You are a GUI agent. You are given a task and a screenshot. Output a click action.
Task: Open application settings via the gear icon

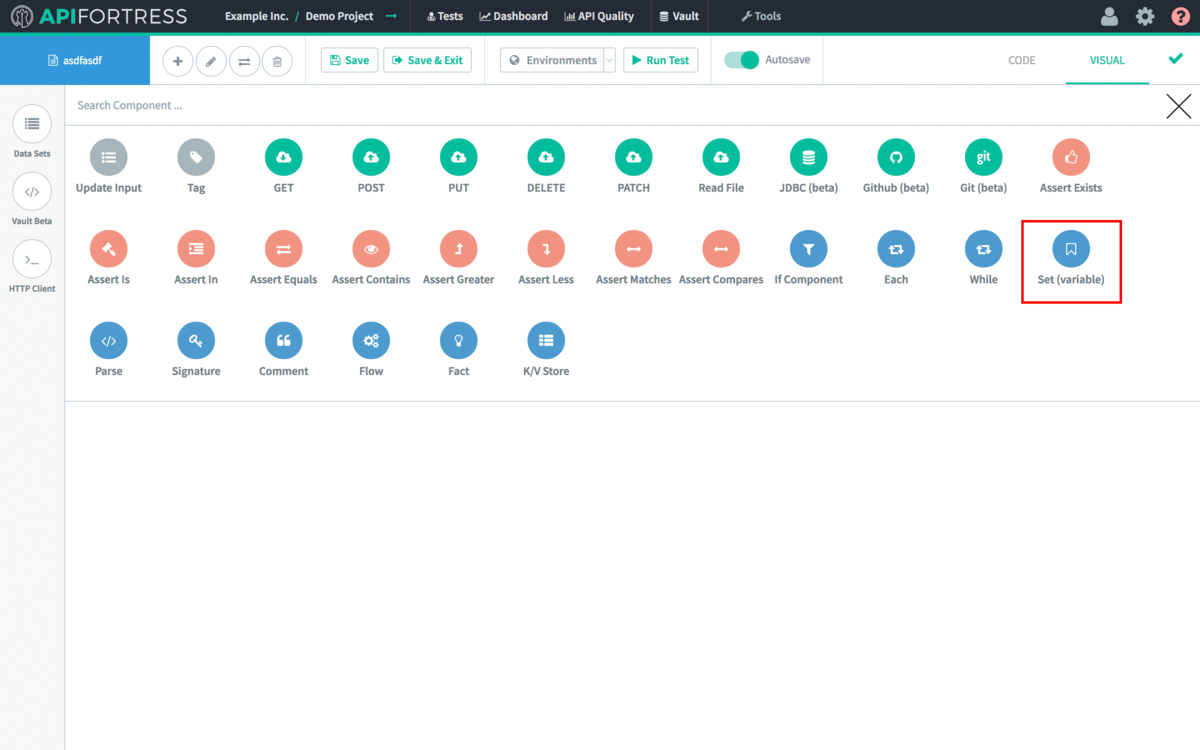pyautogui.click(x=1145, y=16)
